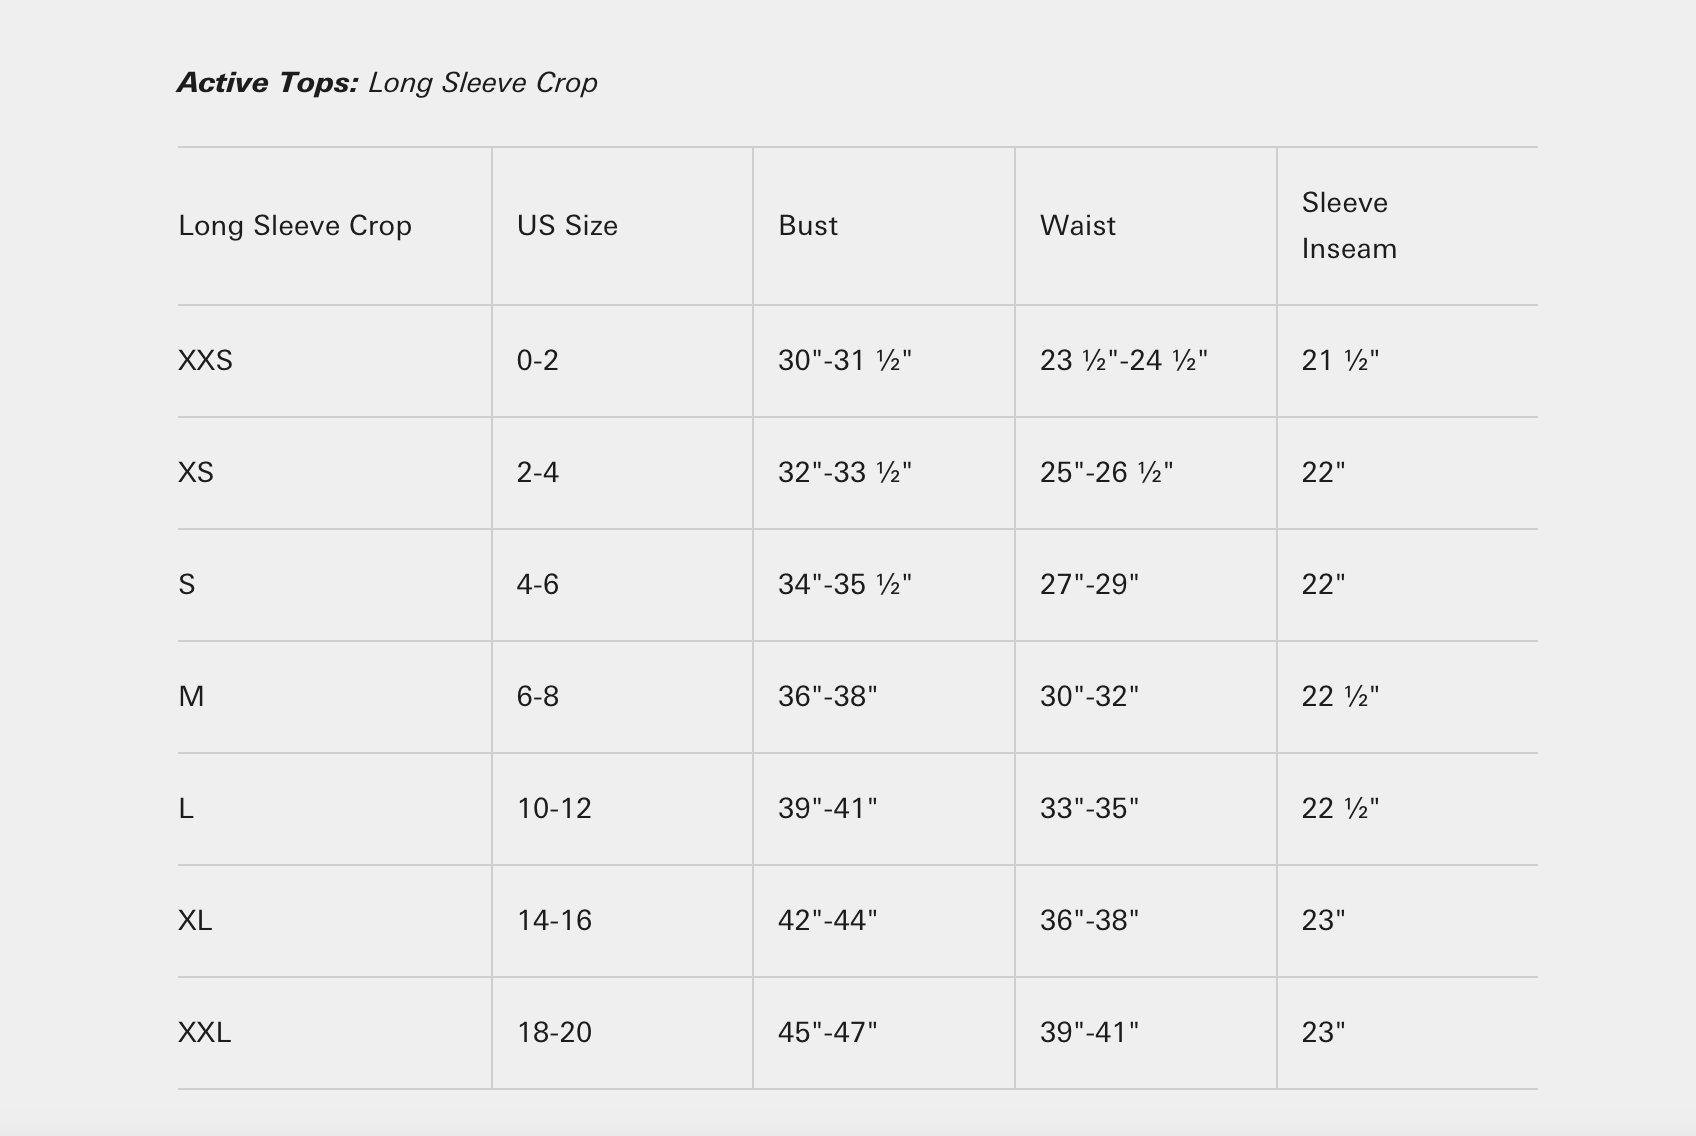1696x1136 pixels.
Task: Click the XXS sleeve inseam 21 ½"
Action: pyautogui.click(x=1340, y=360)
